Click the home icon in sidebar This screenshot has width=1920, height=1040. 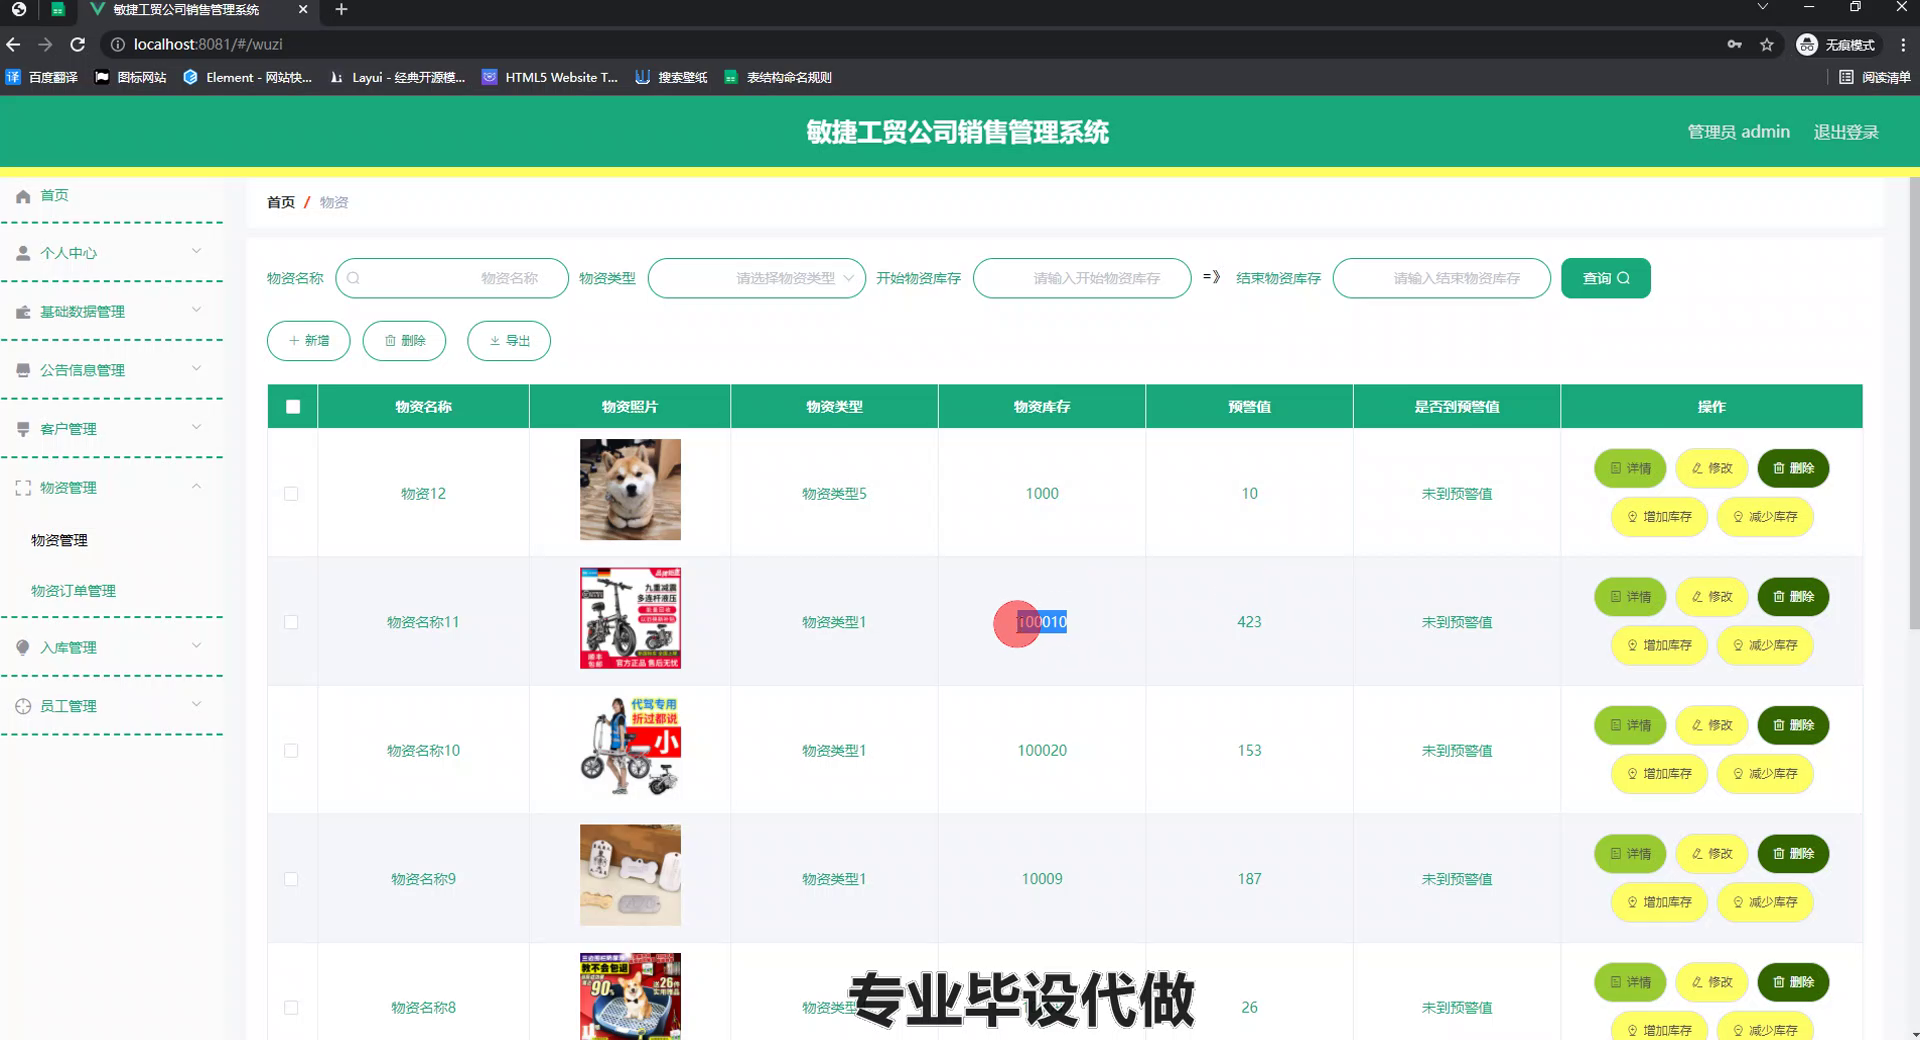tap(23, 197)
